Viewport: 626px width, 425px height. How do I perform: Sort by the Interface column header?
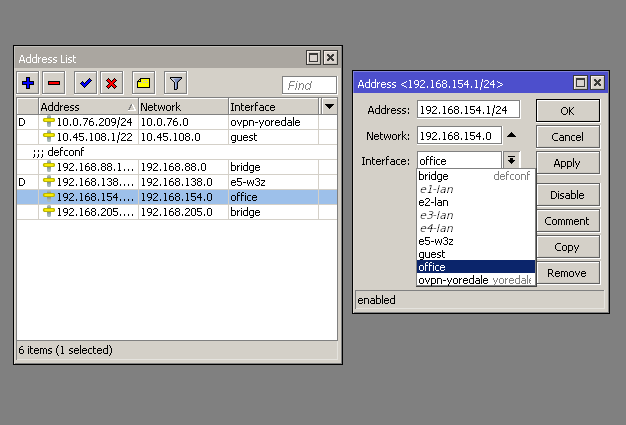(273, 107)
